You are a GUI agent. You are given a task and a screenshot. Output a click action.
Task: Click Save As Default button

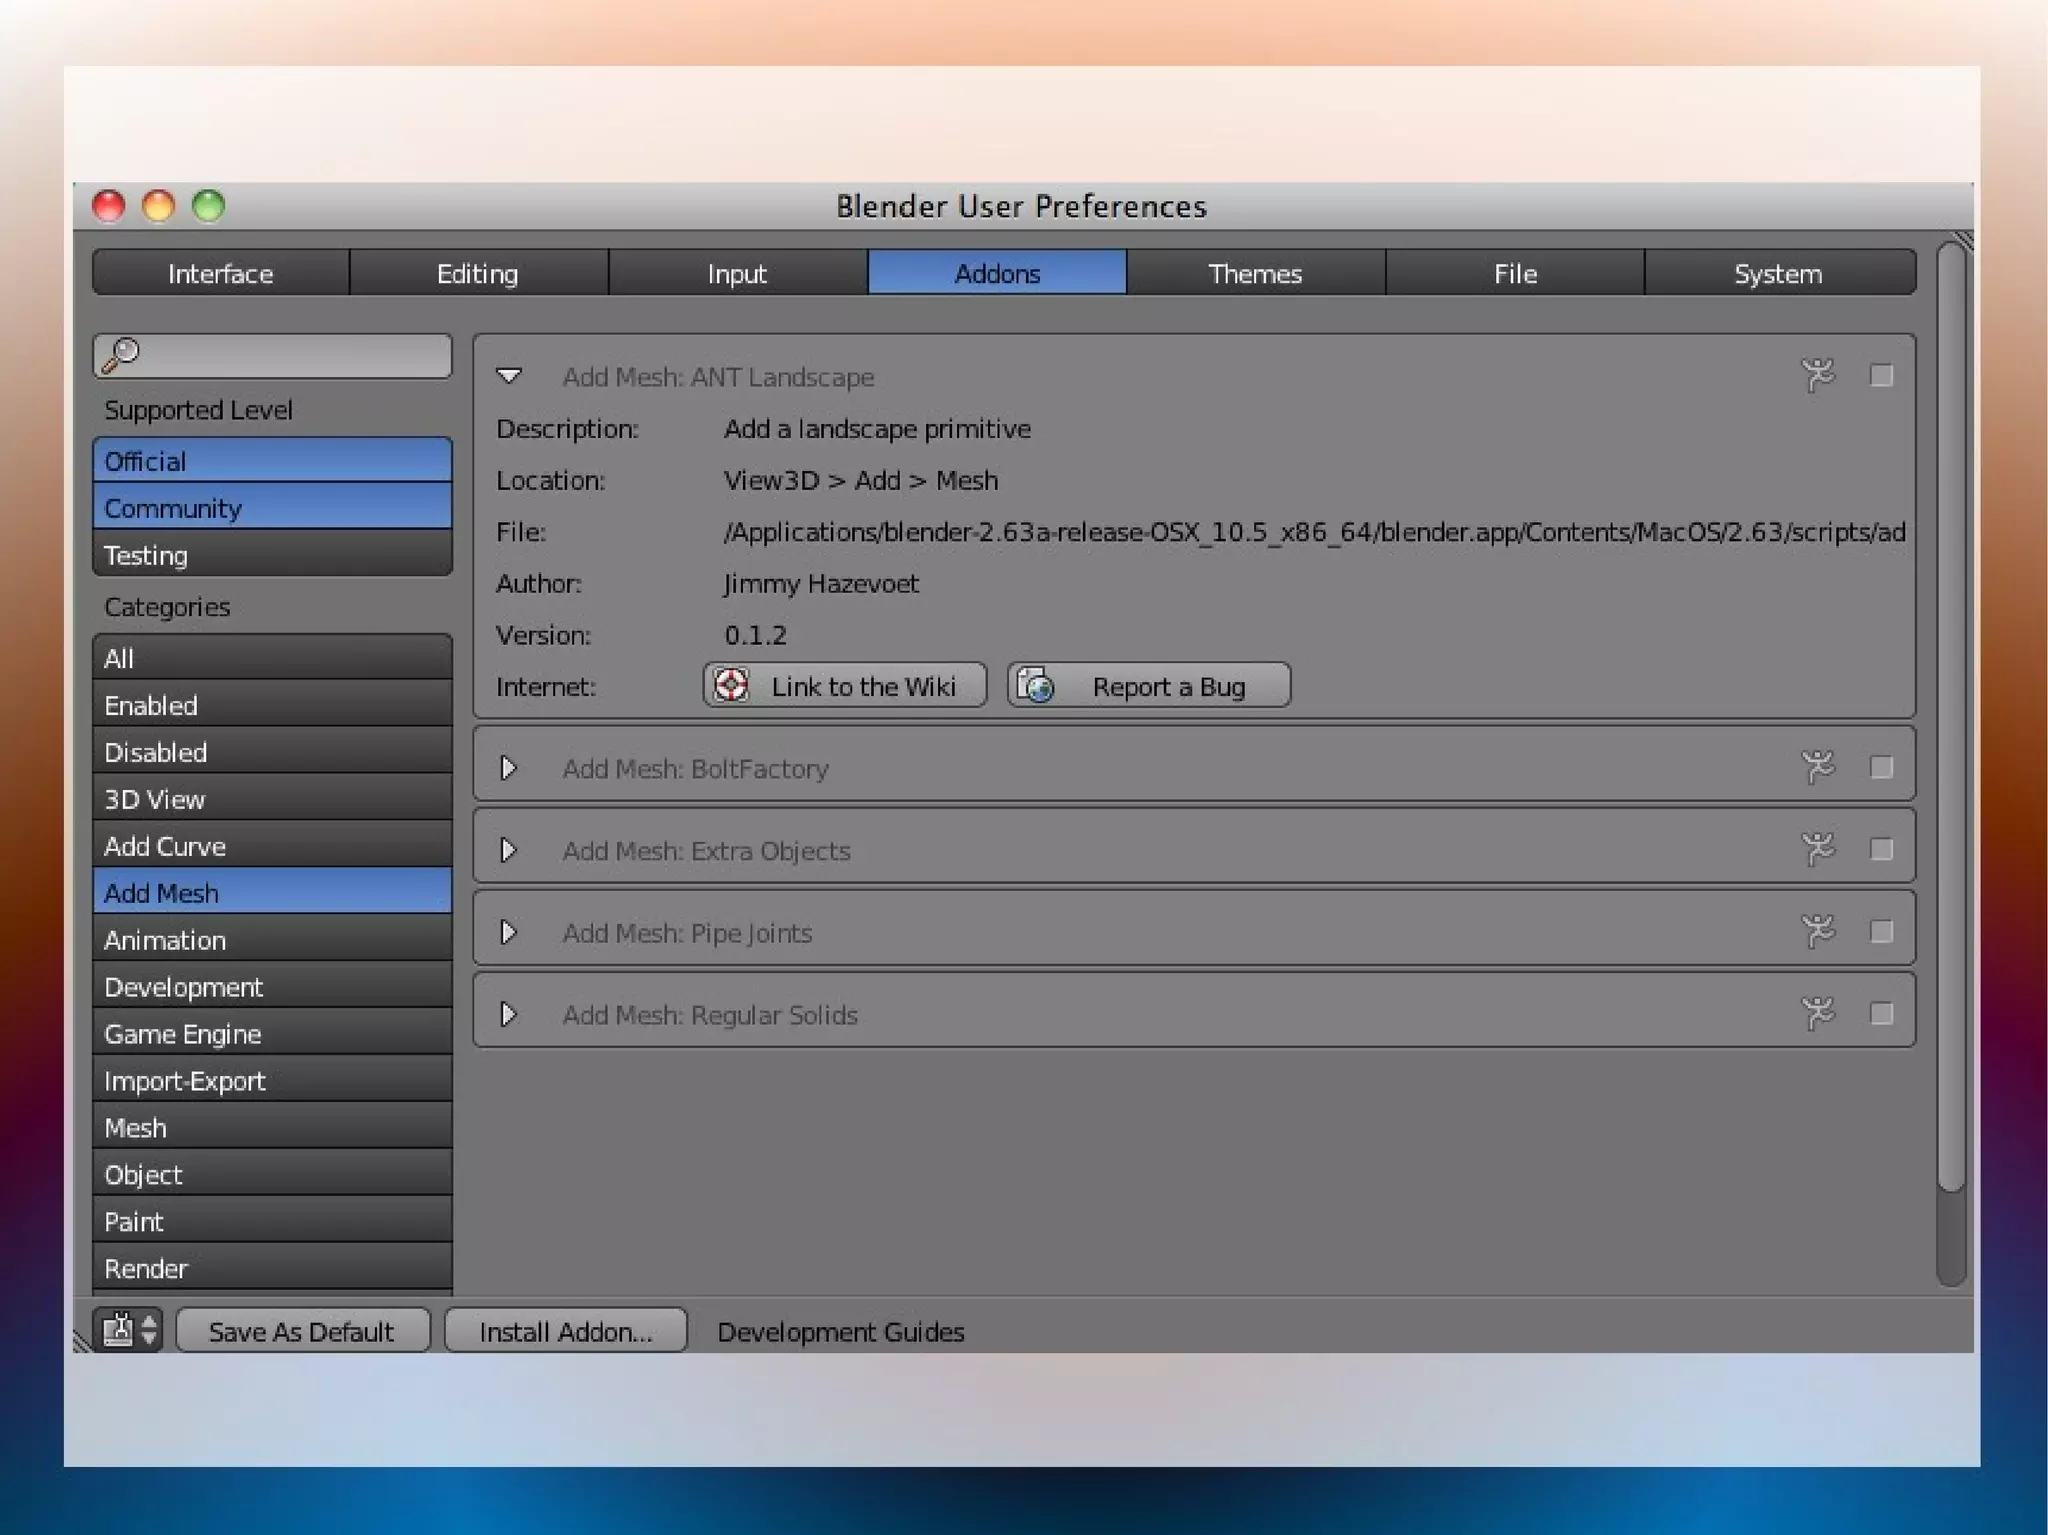[302, 1330]
